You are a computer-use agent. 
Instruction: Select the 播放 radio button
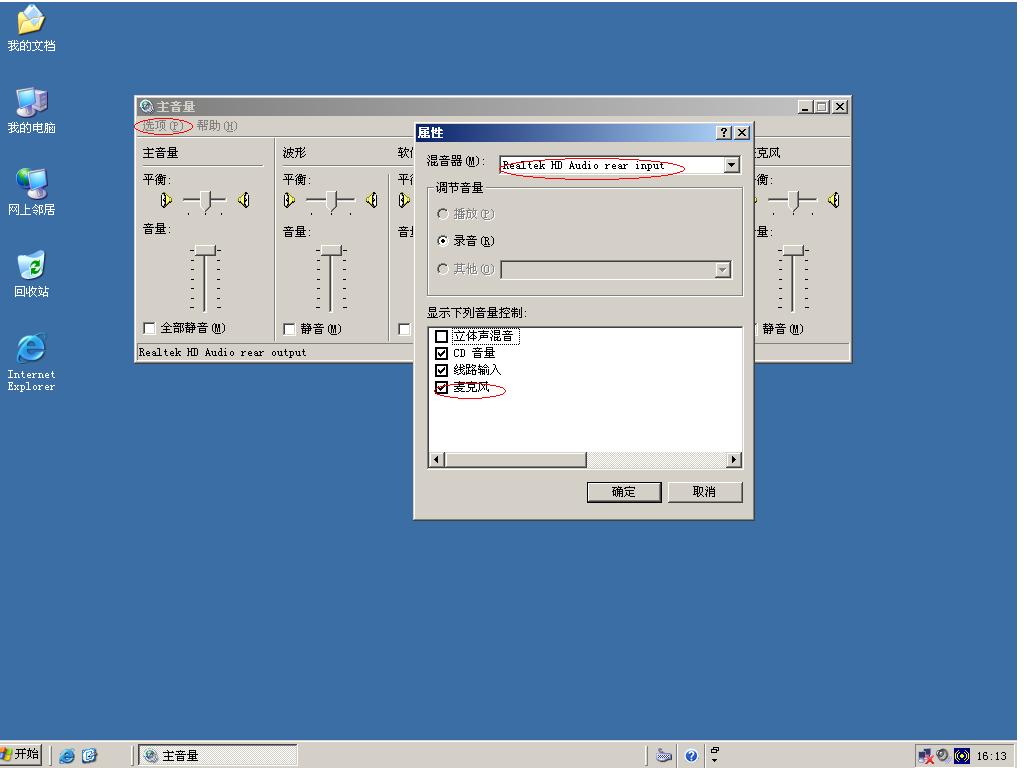[443, 214]
